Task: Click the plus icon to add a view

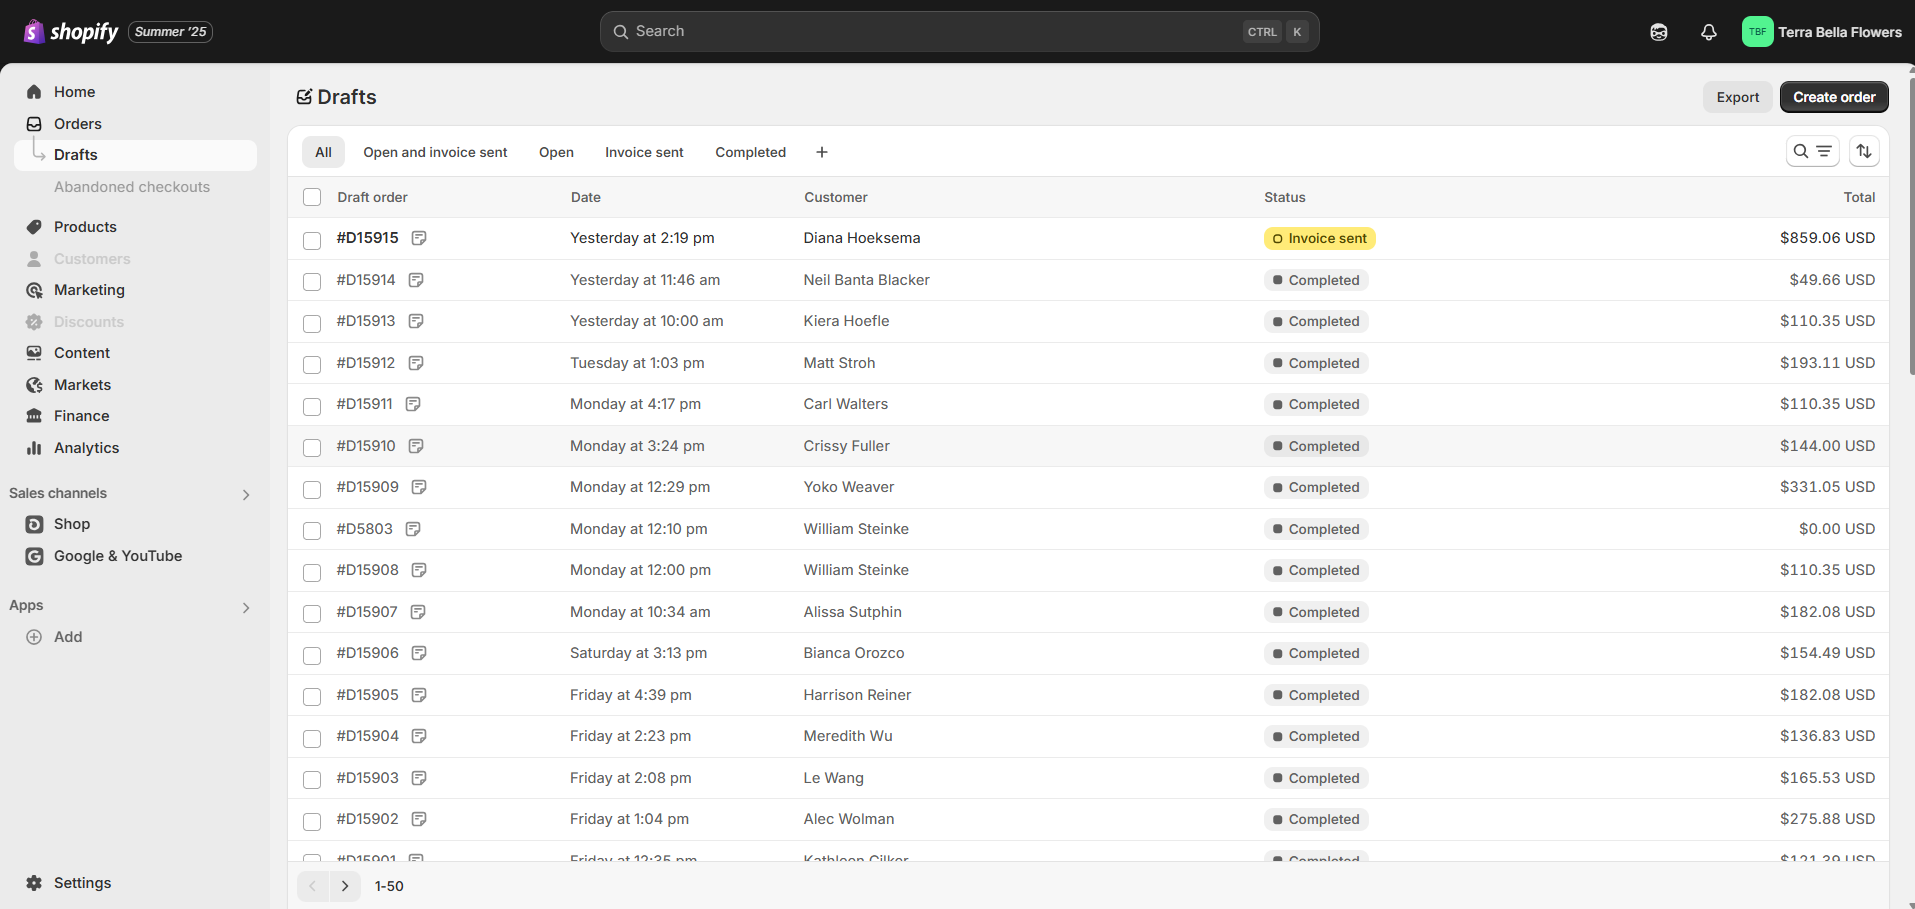Action: tap(821, 152)
